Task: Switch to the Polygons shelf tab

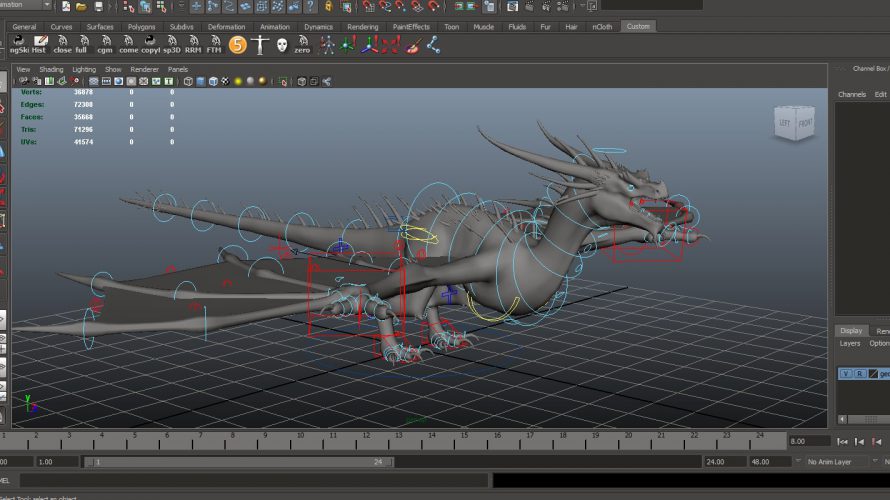Action: (141, 26)
